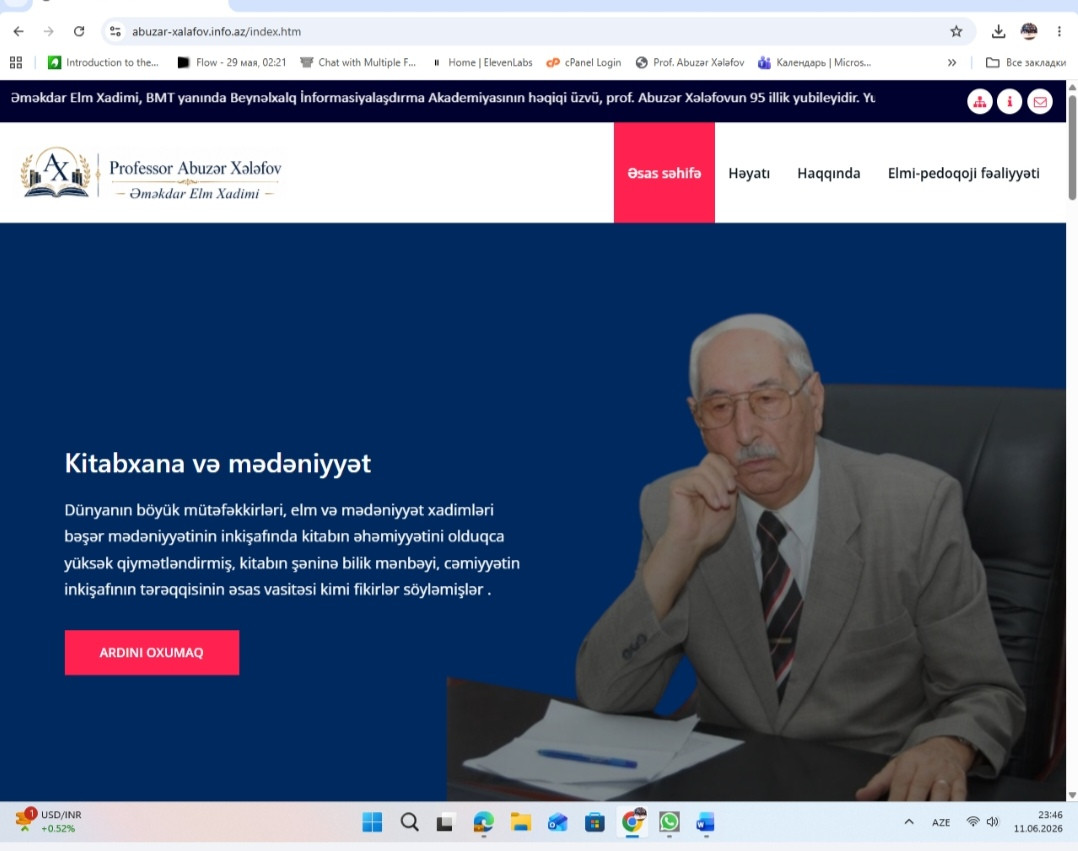The width and height of the screenshot is (1078, 851).
Task: Open the Chrome downloads panel
Action: [998, 31]
